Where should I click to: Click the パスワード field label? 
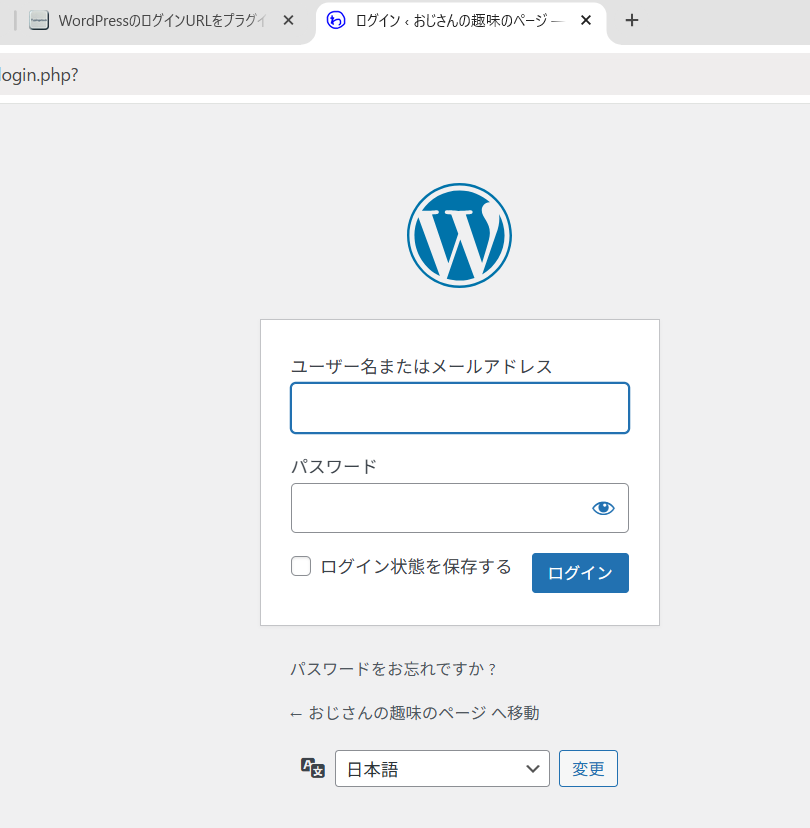pyautogui.click(x=334, y=466)
